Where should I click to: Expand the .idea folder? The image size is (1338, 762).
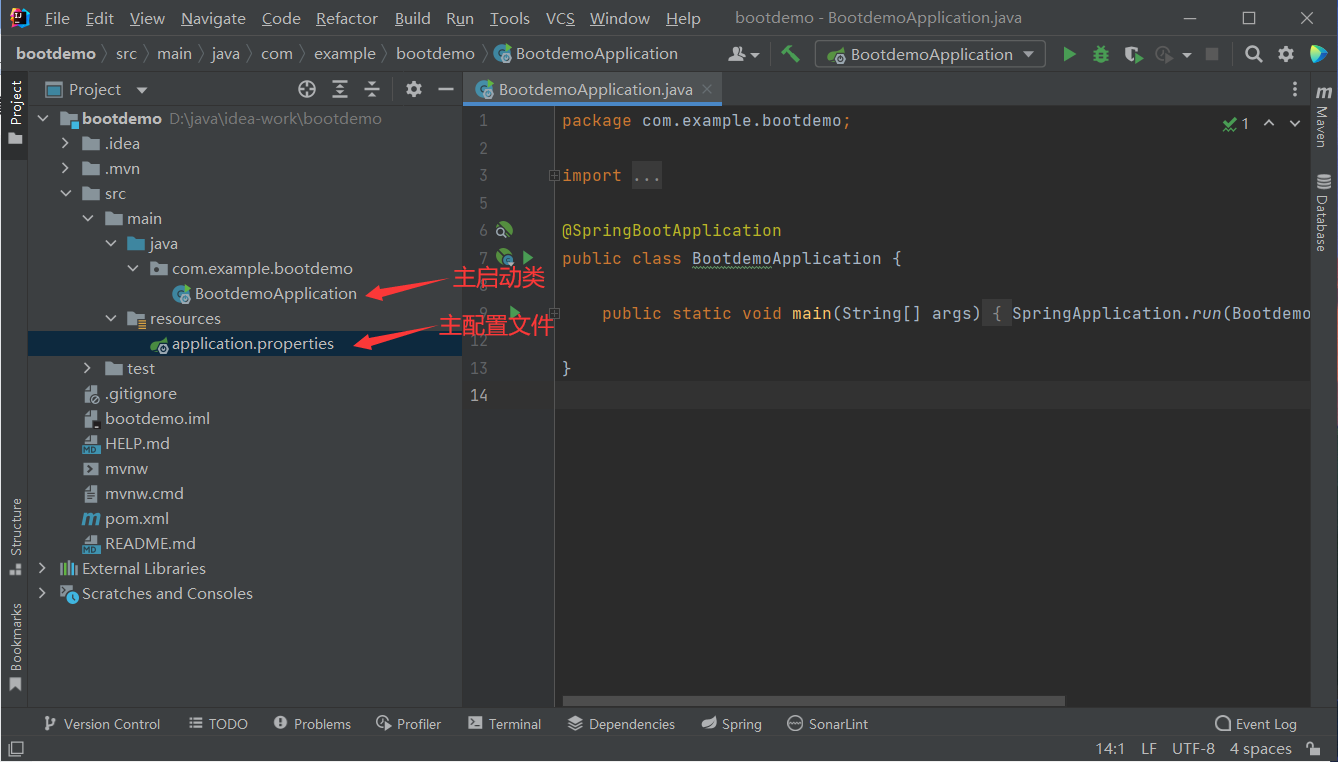(x=65, y=143)
